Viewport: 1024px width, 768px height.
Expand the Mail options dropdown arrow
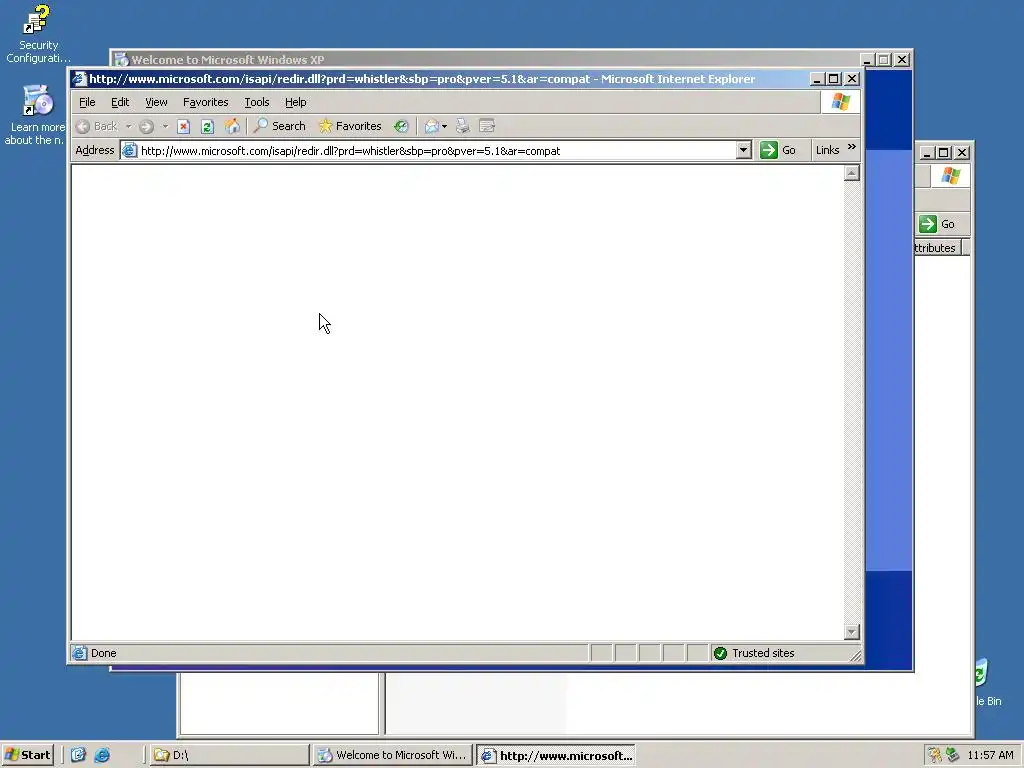445,127
